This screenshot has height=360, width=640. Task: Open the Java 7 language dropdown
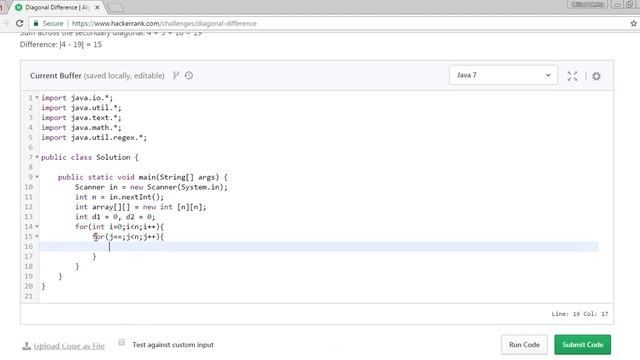[503, 75]
